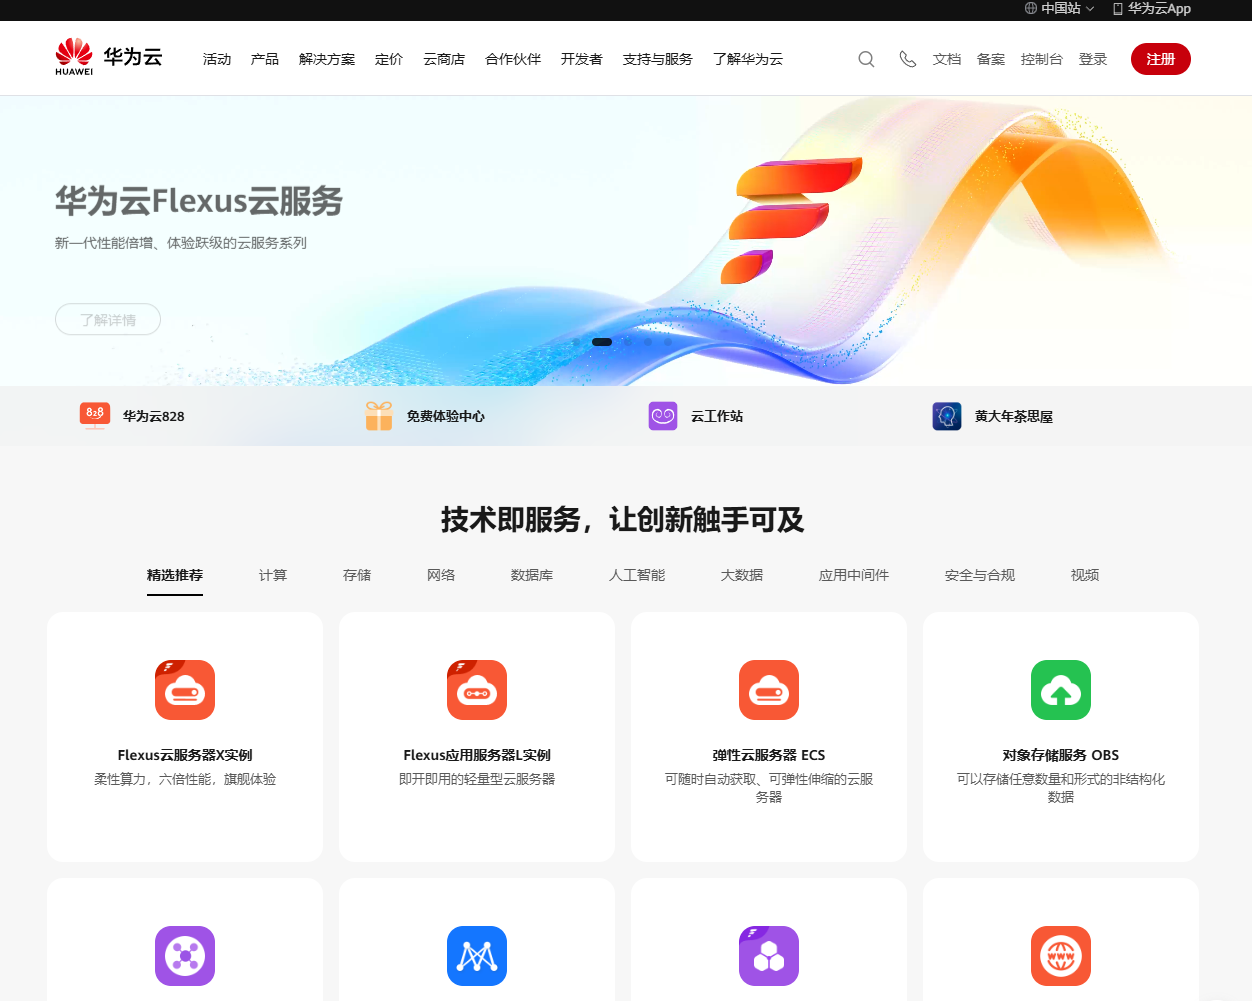The width and height of the screenshot is (1252, 1001).
Task: Click the purple circular-nodes product icon
Action: (x=185, y=955)
